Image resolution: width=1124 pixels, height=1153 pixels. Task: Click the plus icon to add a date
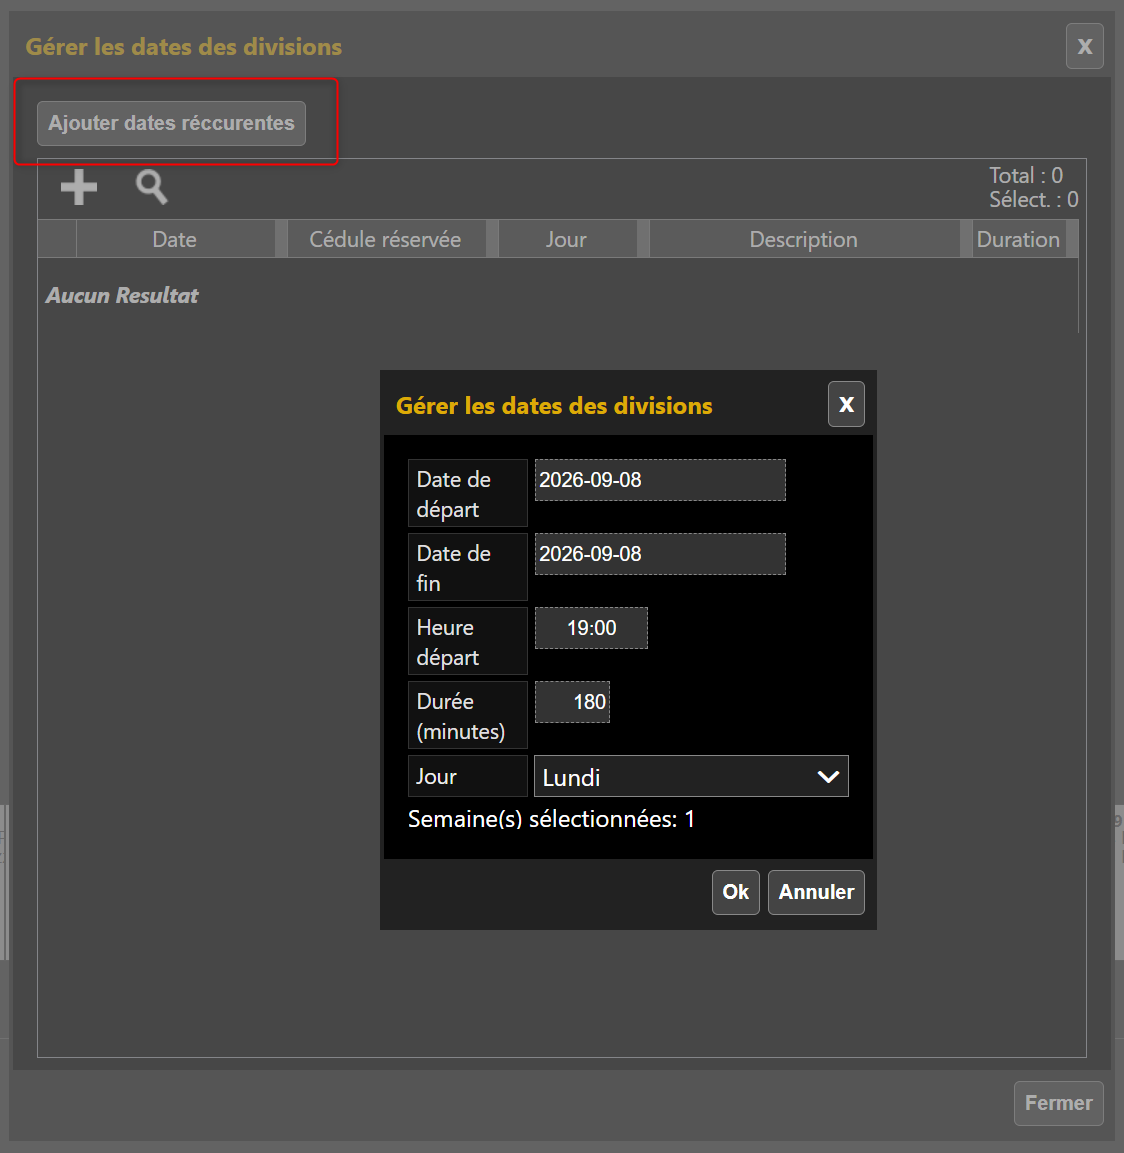(x=79, y=187)
